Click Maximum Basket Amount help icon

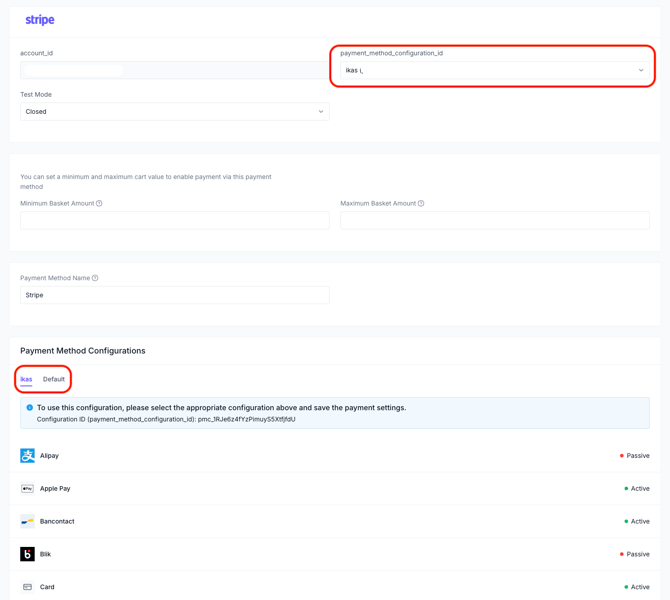click(421, 203)
